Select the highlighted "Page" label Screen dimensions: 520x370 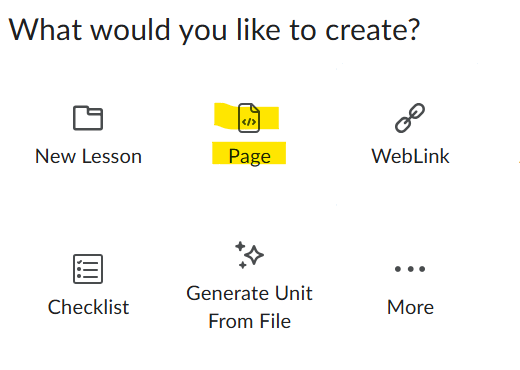pos(249,156)
